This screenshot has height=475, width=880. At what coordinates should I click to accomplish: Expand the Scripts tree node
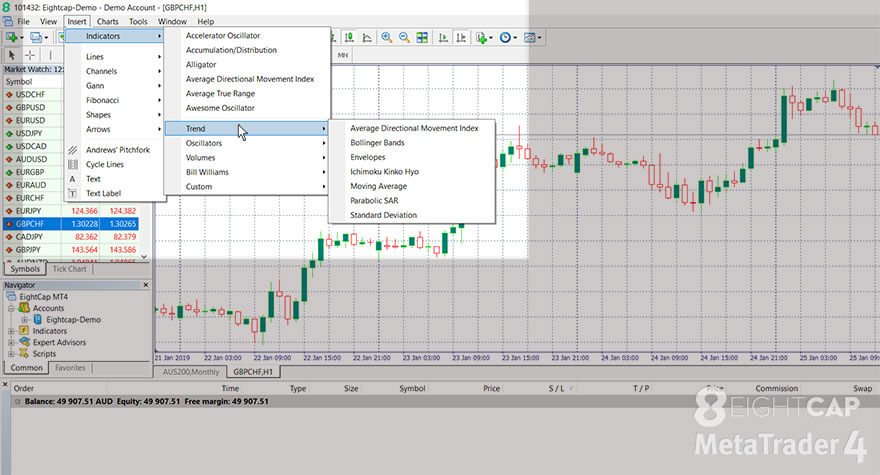(x=11, y=354)
